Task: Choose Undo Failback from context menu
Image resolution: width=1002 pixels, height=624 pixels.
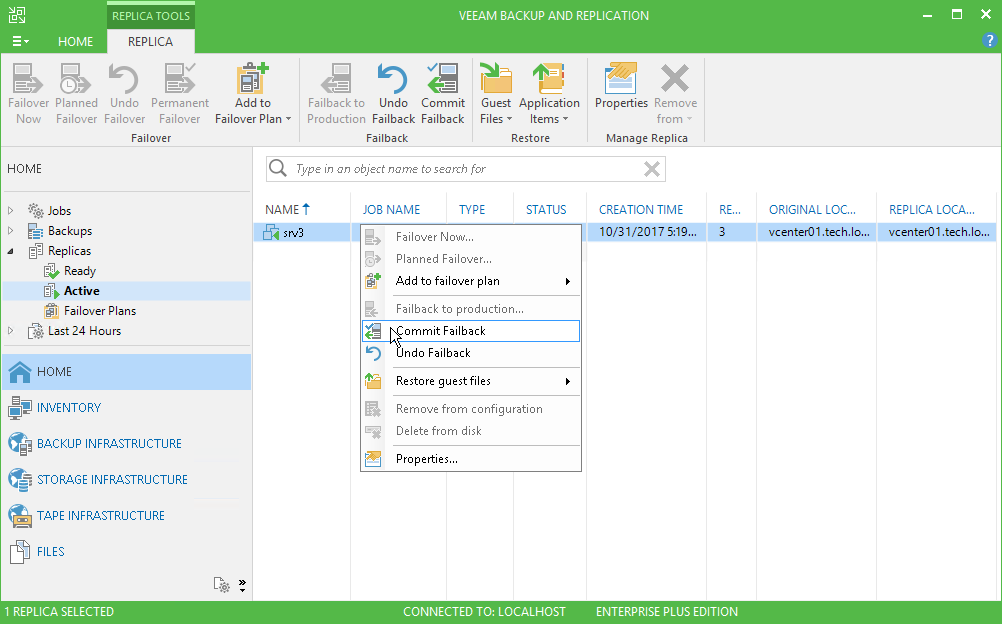Action: [433, 353]
